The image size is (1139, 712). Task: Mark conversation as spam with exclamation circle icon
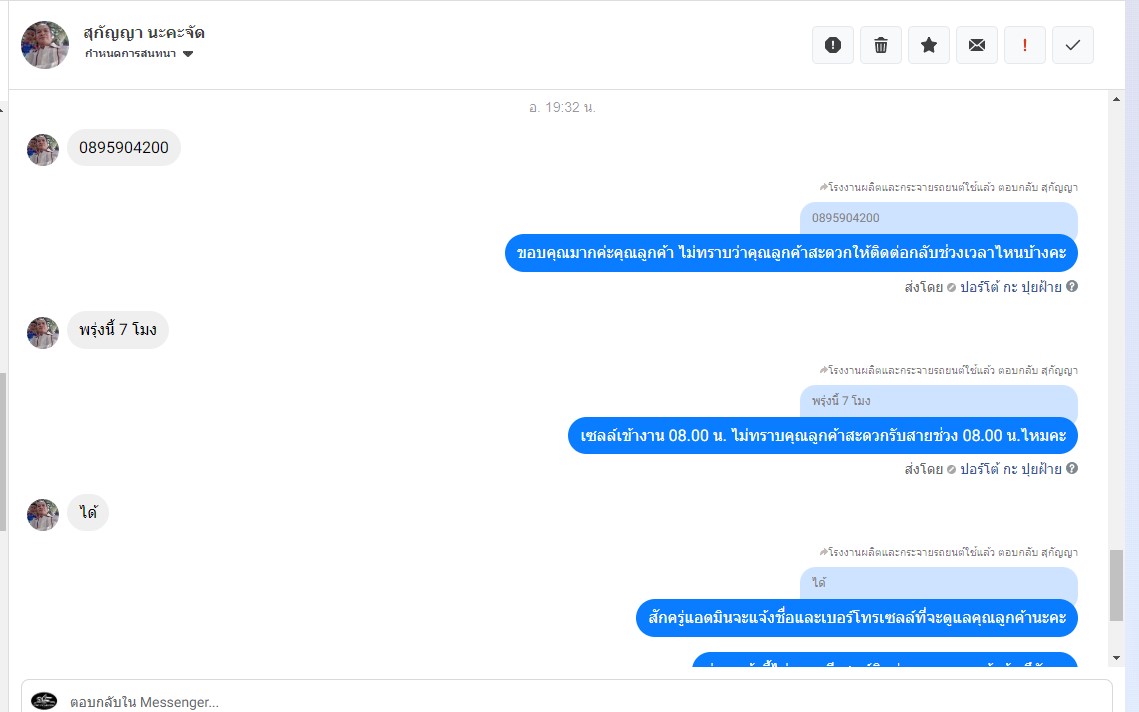(832, 45)
